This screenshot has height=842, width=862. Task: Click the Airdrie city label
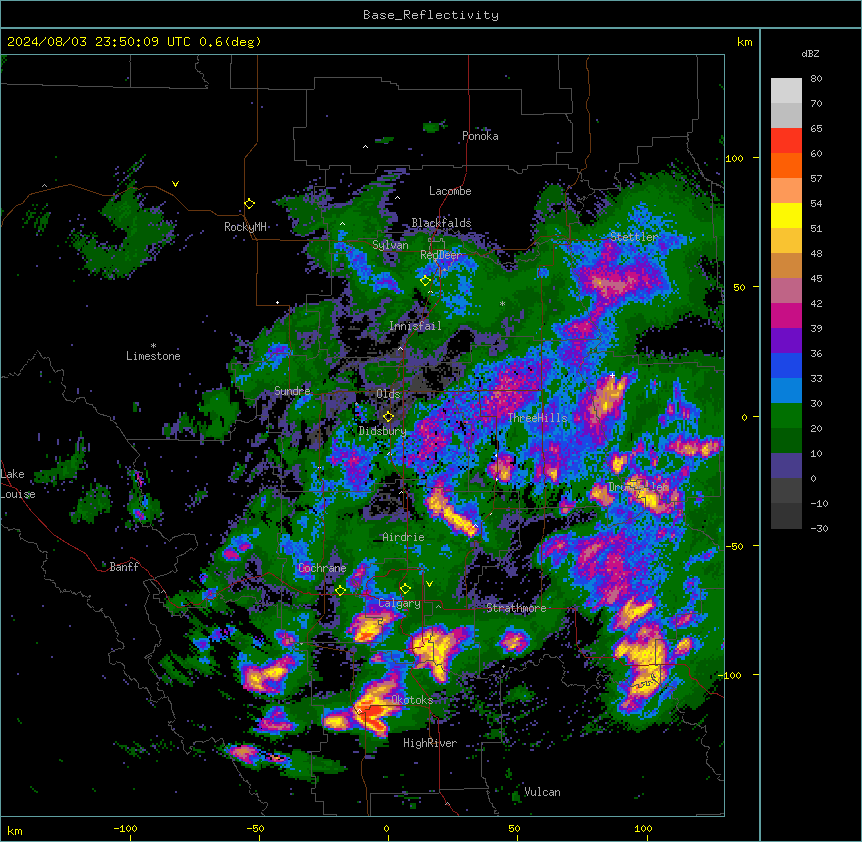(x=403, y=537)
